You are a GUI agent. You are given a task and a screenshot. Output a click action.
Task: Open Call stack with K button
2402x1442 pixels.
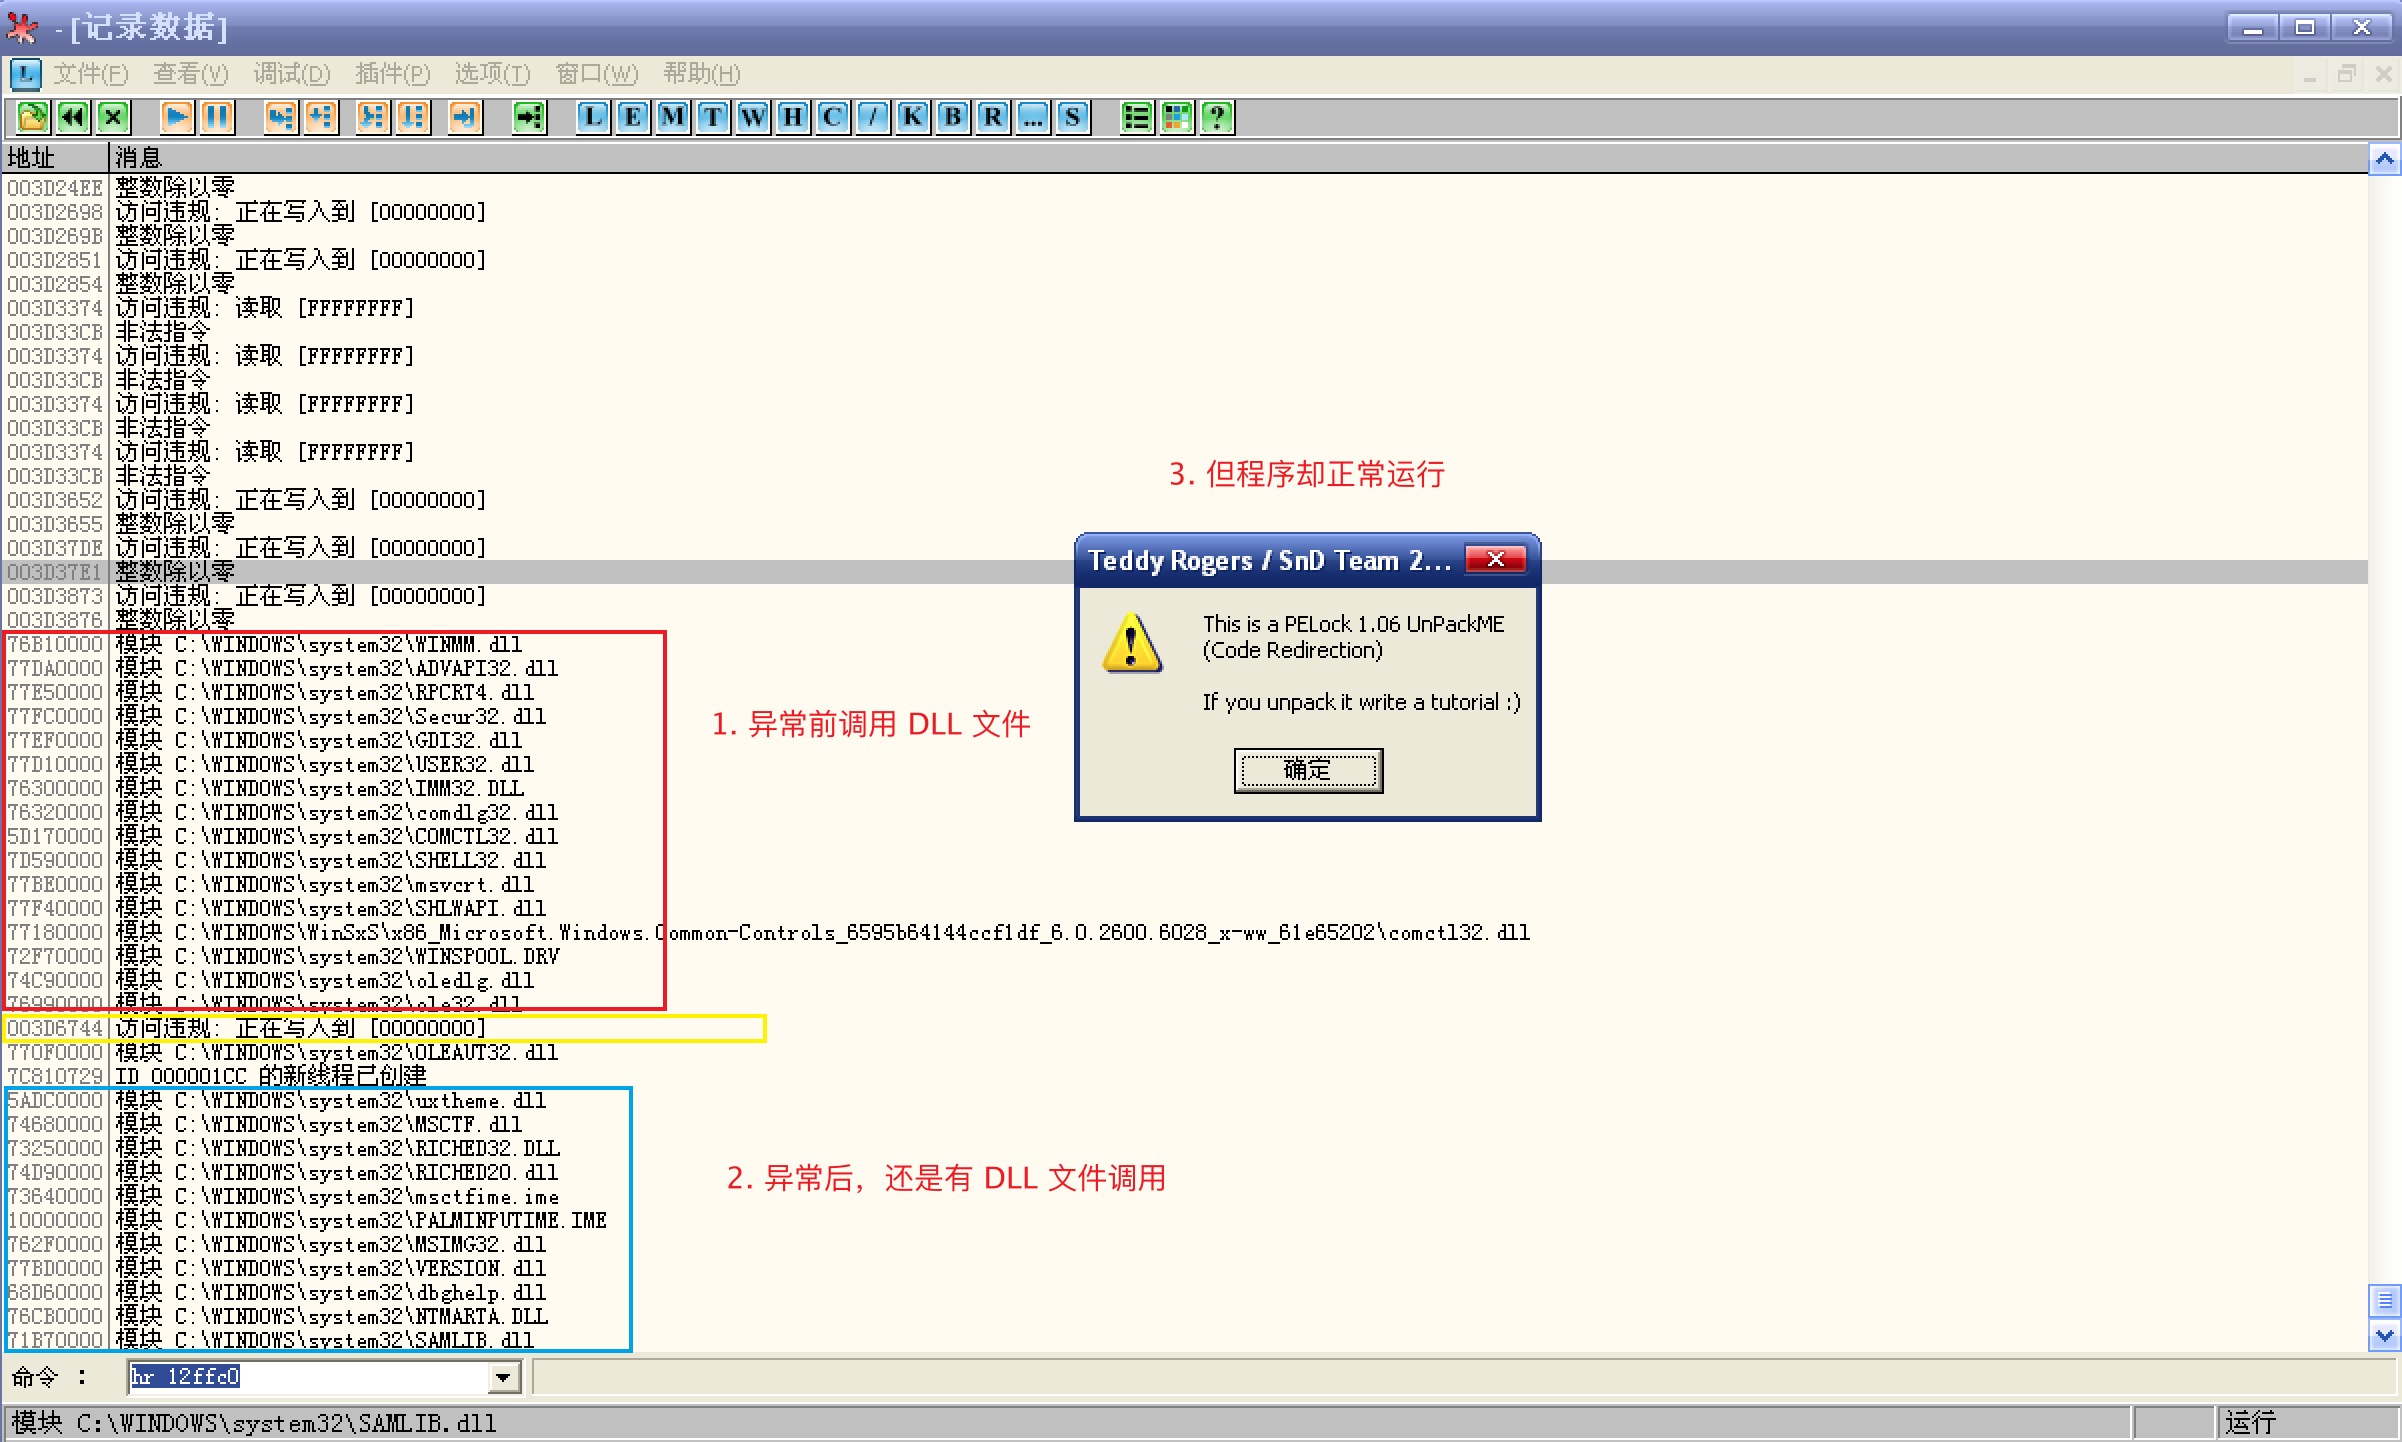click(x=913, y=117)
